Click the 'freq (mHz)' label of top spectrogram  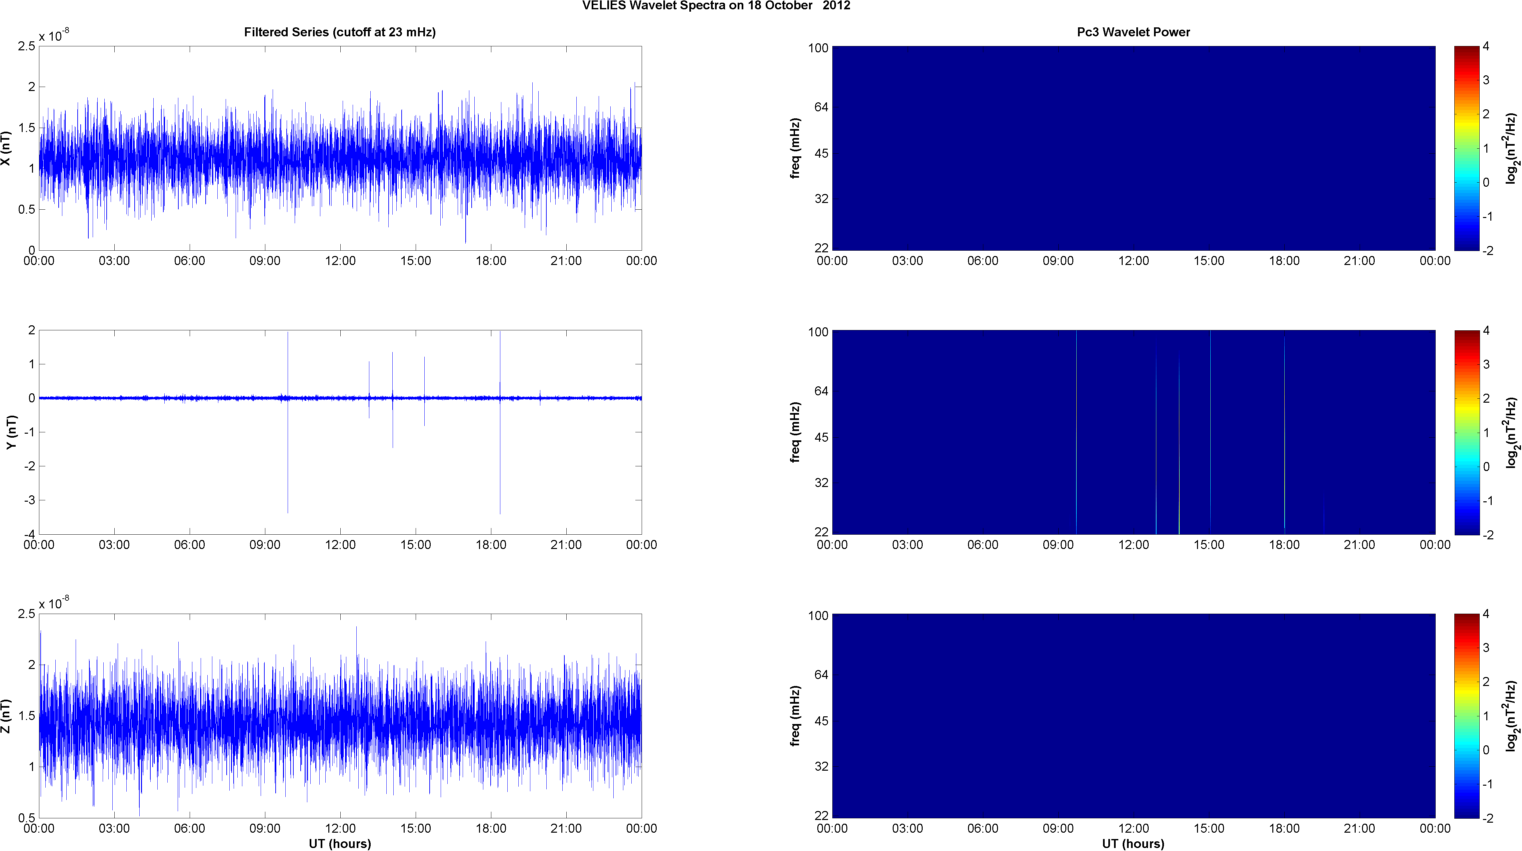tap(796, 148)
